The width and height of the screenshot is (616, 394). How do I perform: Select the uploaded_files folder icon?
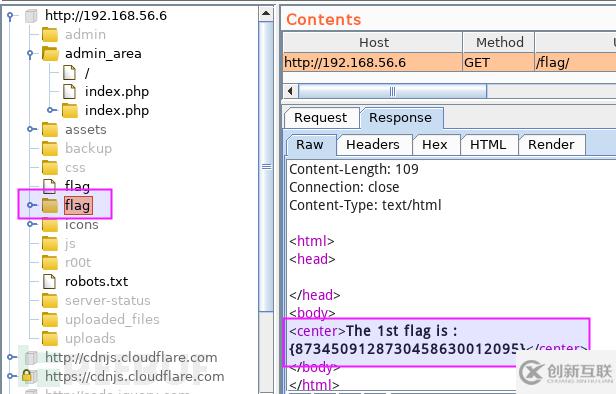point(50,319)
